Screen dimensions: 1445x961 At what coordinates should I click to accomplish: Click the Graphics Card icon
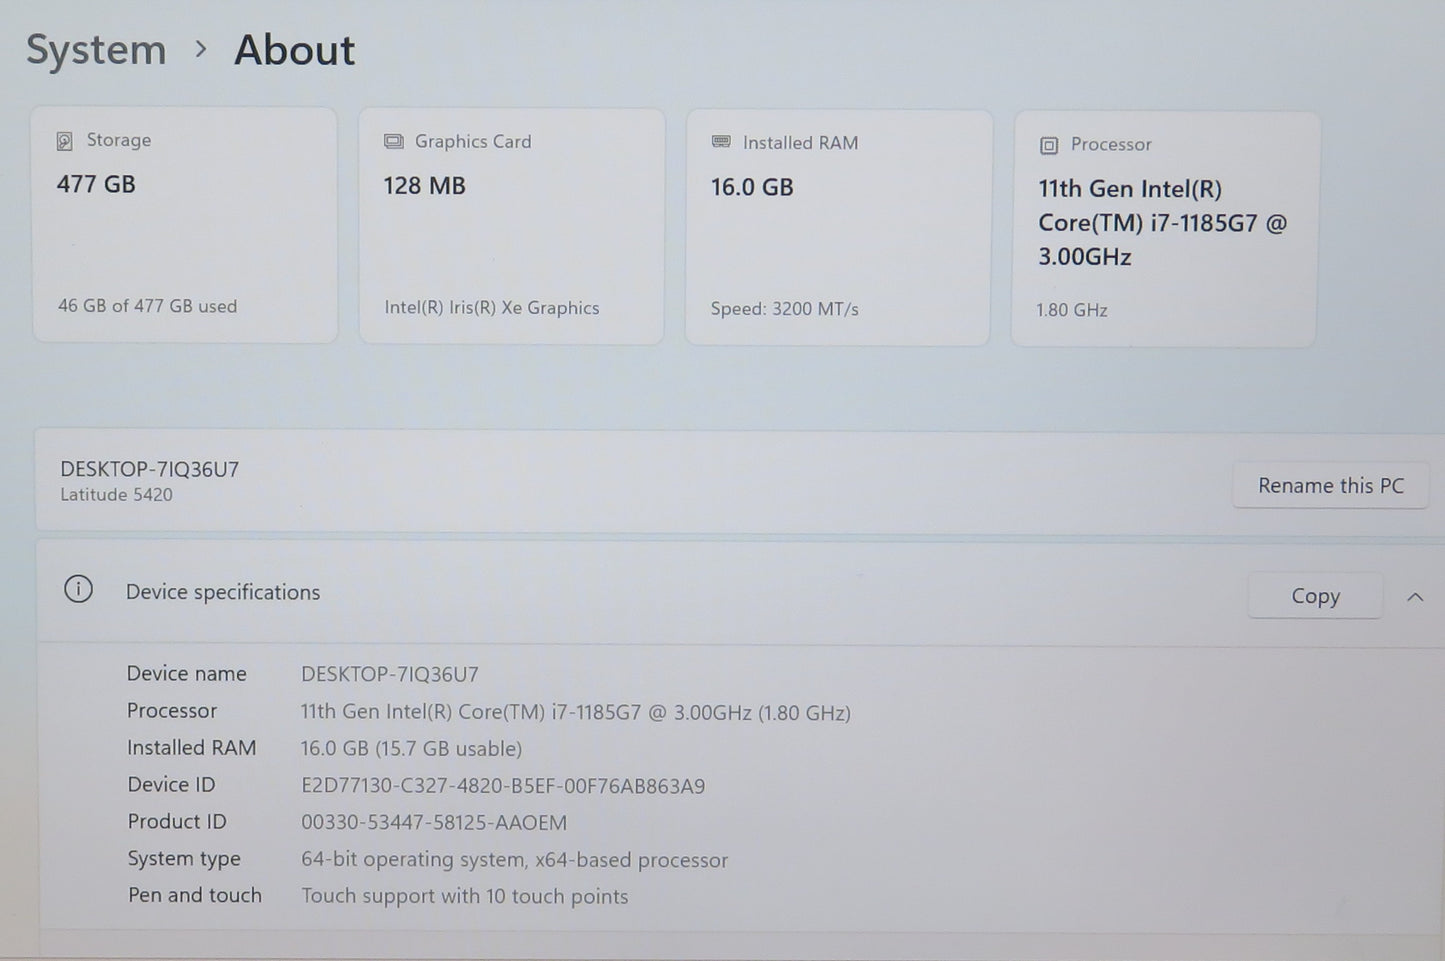[x=394, y=142]
